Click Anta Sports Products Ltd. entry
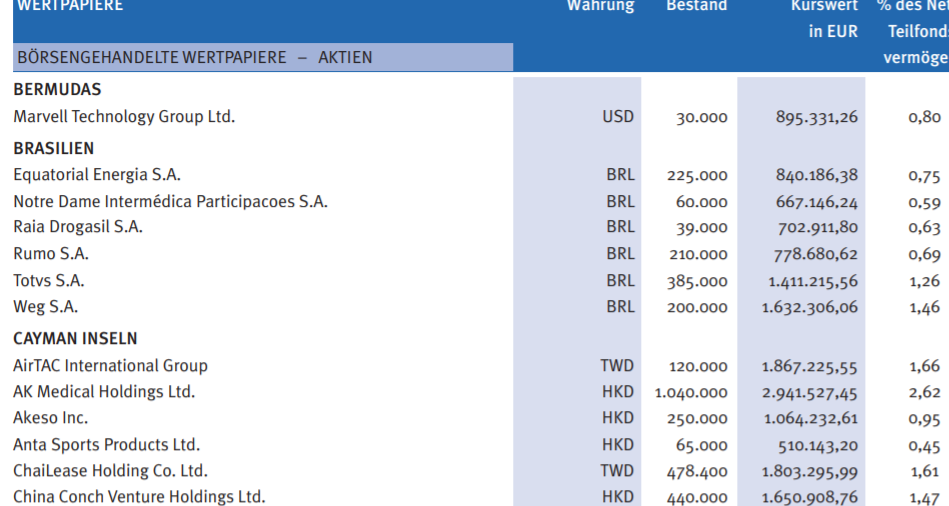This screenshot has height=506, width=949. (x=106, y=445)
